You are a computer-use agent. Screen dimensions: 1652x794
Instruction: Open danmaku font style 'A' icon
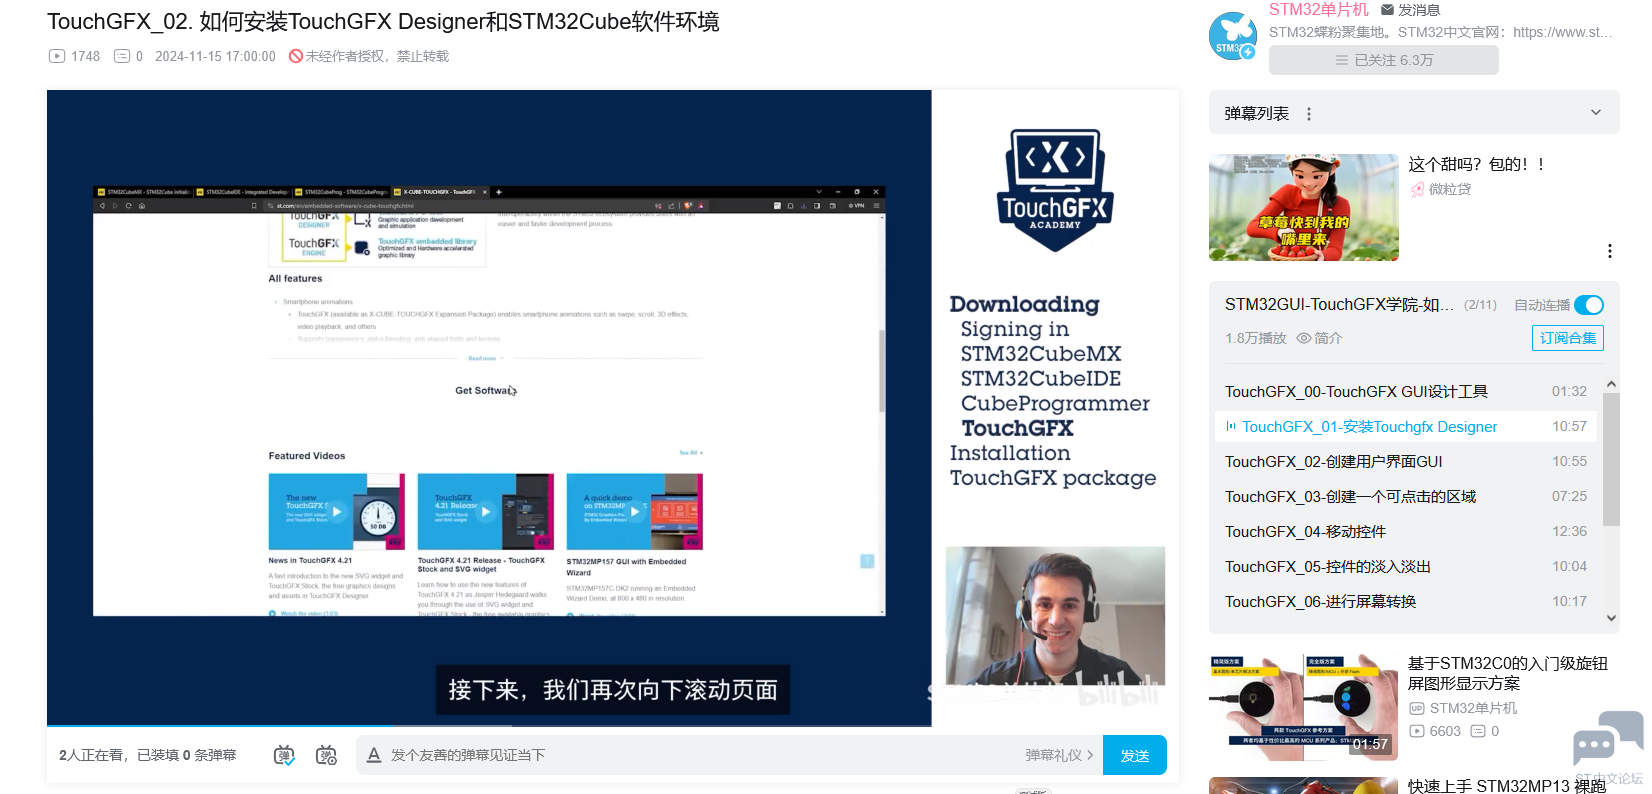pyautogui.click(x=373, y=755)
